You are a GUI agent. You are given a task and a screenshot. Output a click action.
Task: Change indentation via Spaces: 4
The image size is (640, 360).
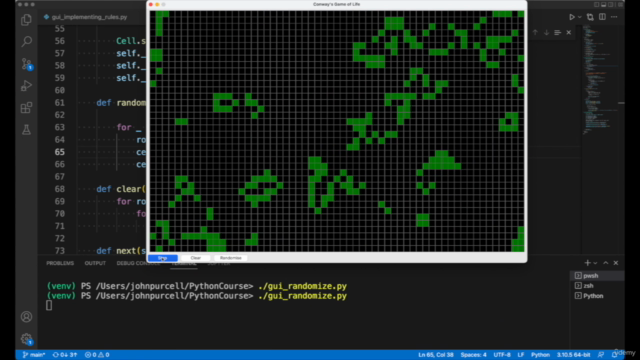[x=473, y=355]
